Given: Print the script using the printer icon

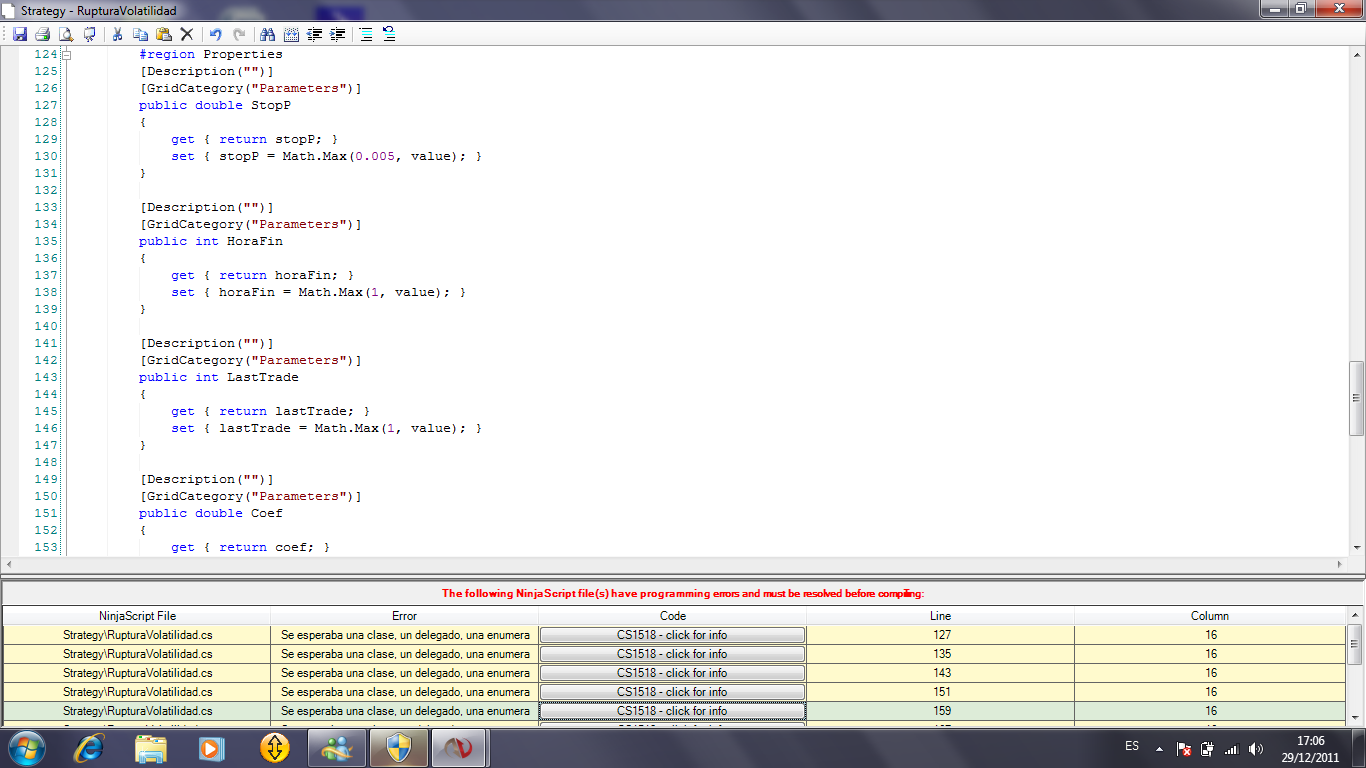Looking at the screenshot, I should (x=43, y=34).
